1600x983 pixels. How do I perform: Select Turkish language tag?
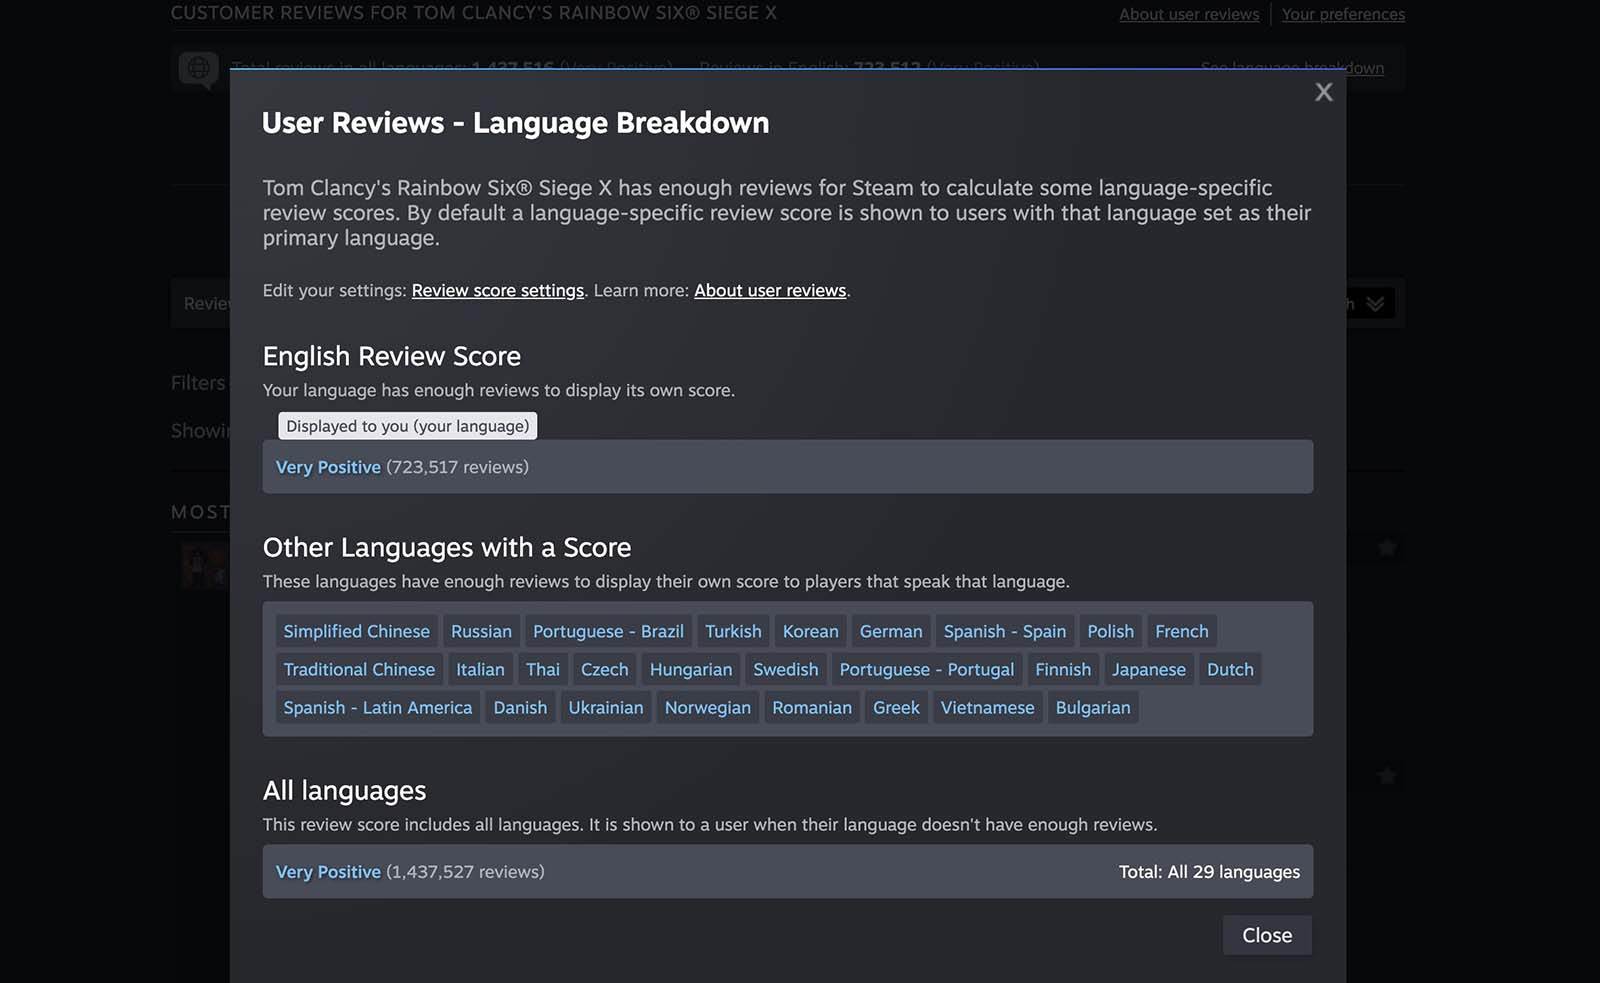(x=733, y=631)
